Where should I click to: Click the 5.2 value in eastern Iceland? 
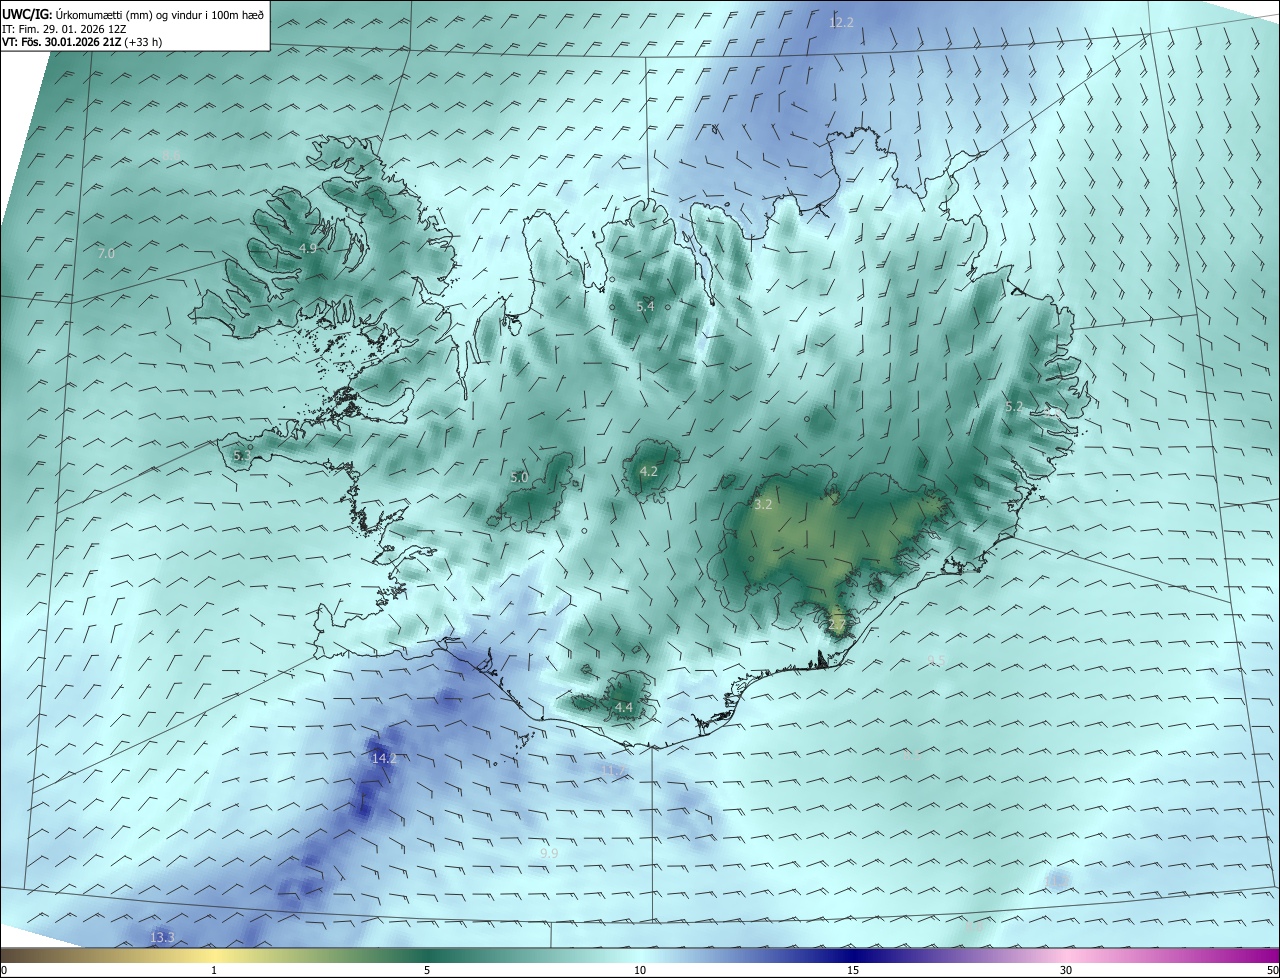pos(1014,406)
